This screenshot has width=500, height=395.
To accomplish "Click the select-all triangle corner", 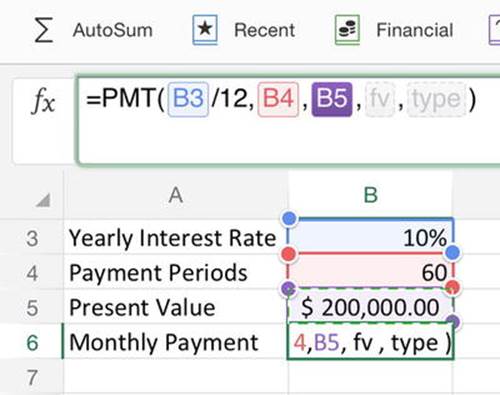I will [43, 200].
